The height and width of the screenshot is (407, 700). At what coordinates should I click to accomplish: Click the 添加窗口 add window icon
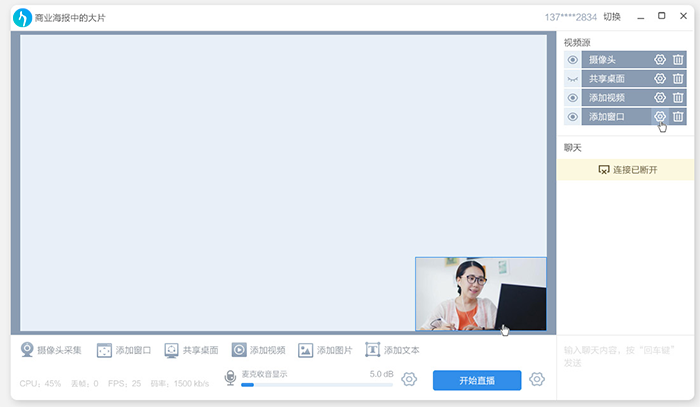104,350
